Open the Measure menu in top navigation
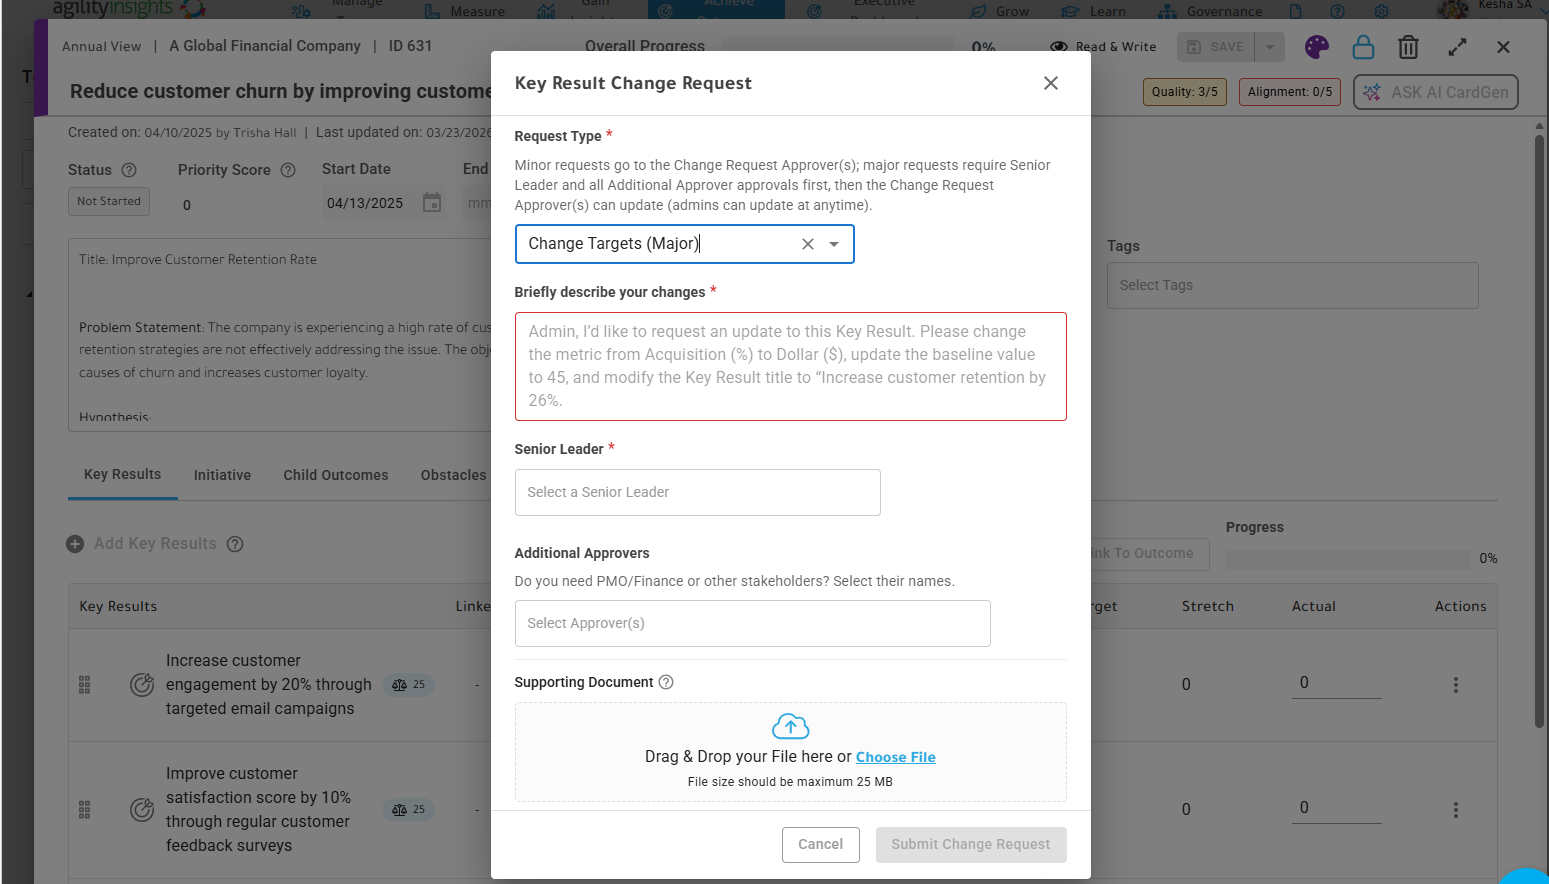The height and width of the screenshot is (884, 1549). pos(466,11)
